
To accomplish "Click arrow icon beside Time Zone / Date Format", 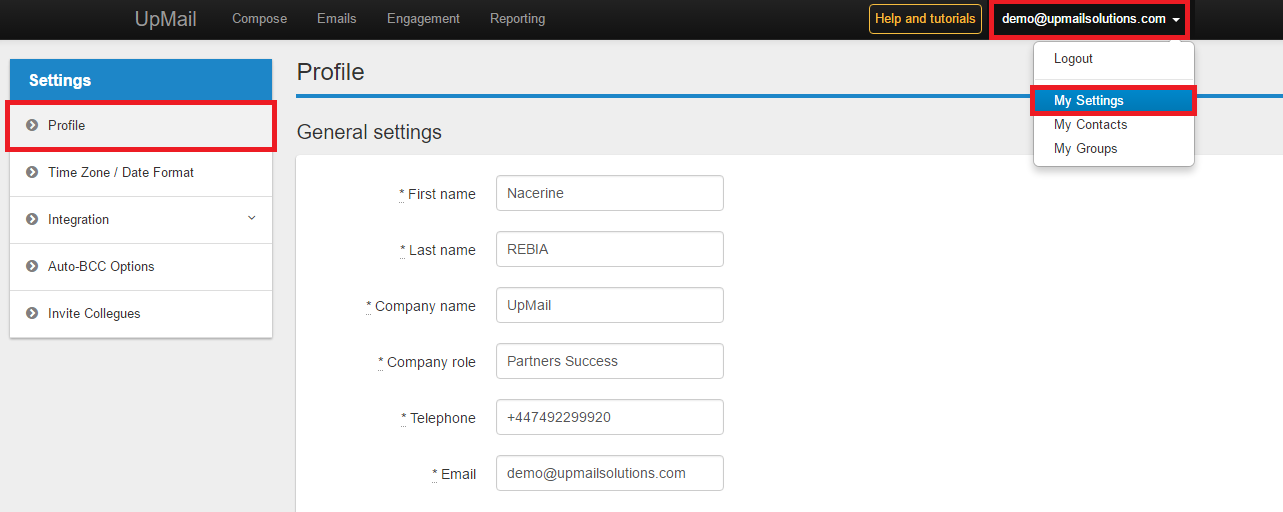I will pos(32,173).
